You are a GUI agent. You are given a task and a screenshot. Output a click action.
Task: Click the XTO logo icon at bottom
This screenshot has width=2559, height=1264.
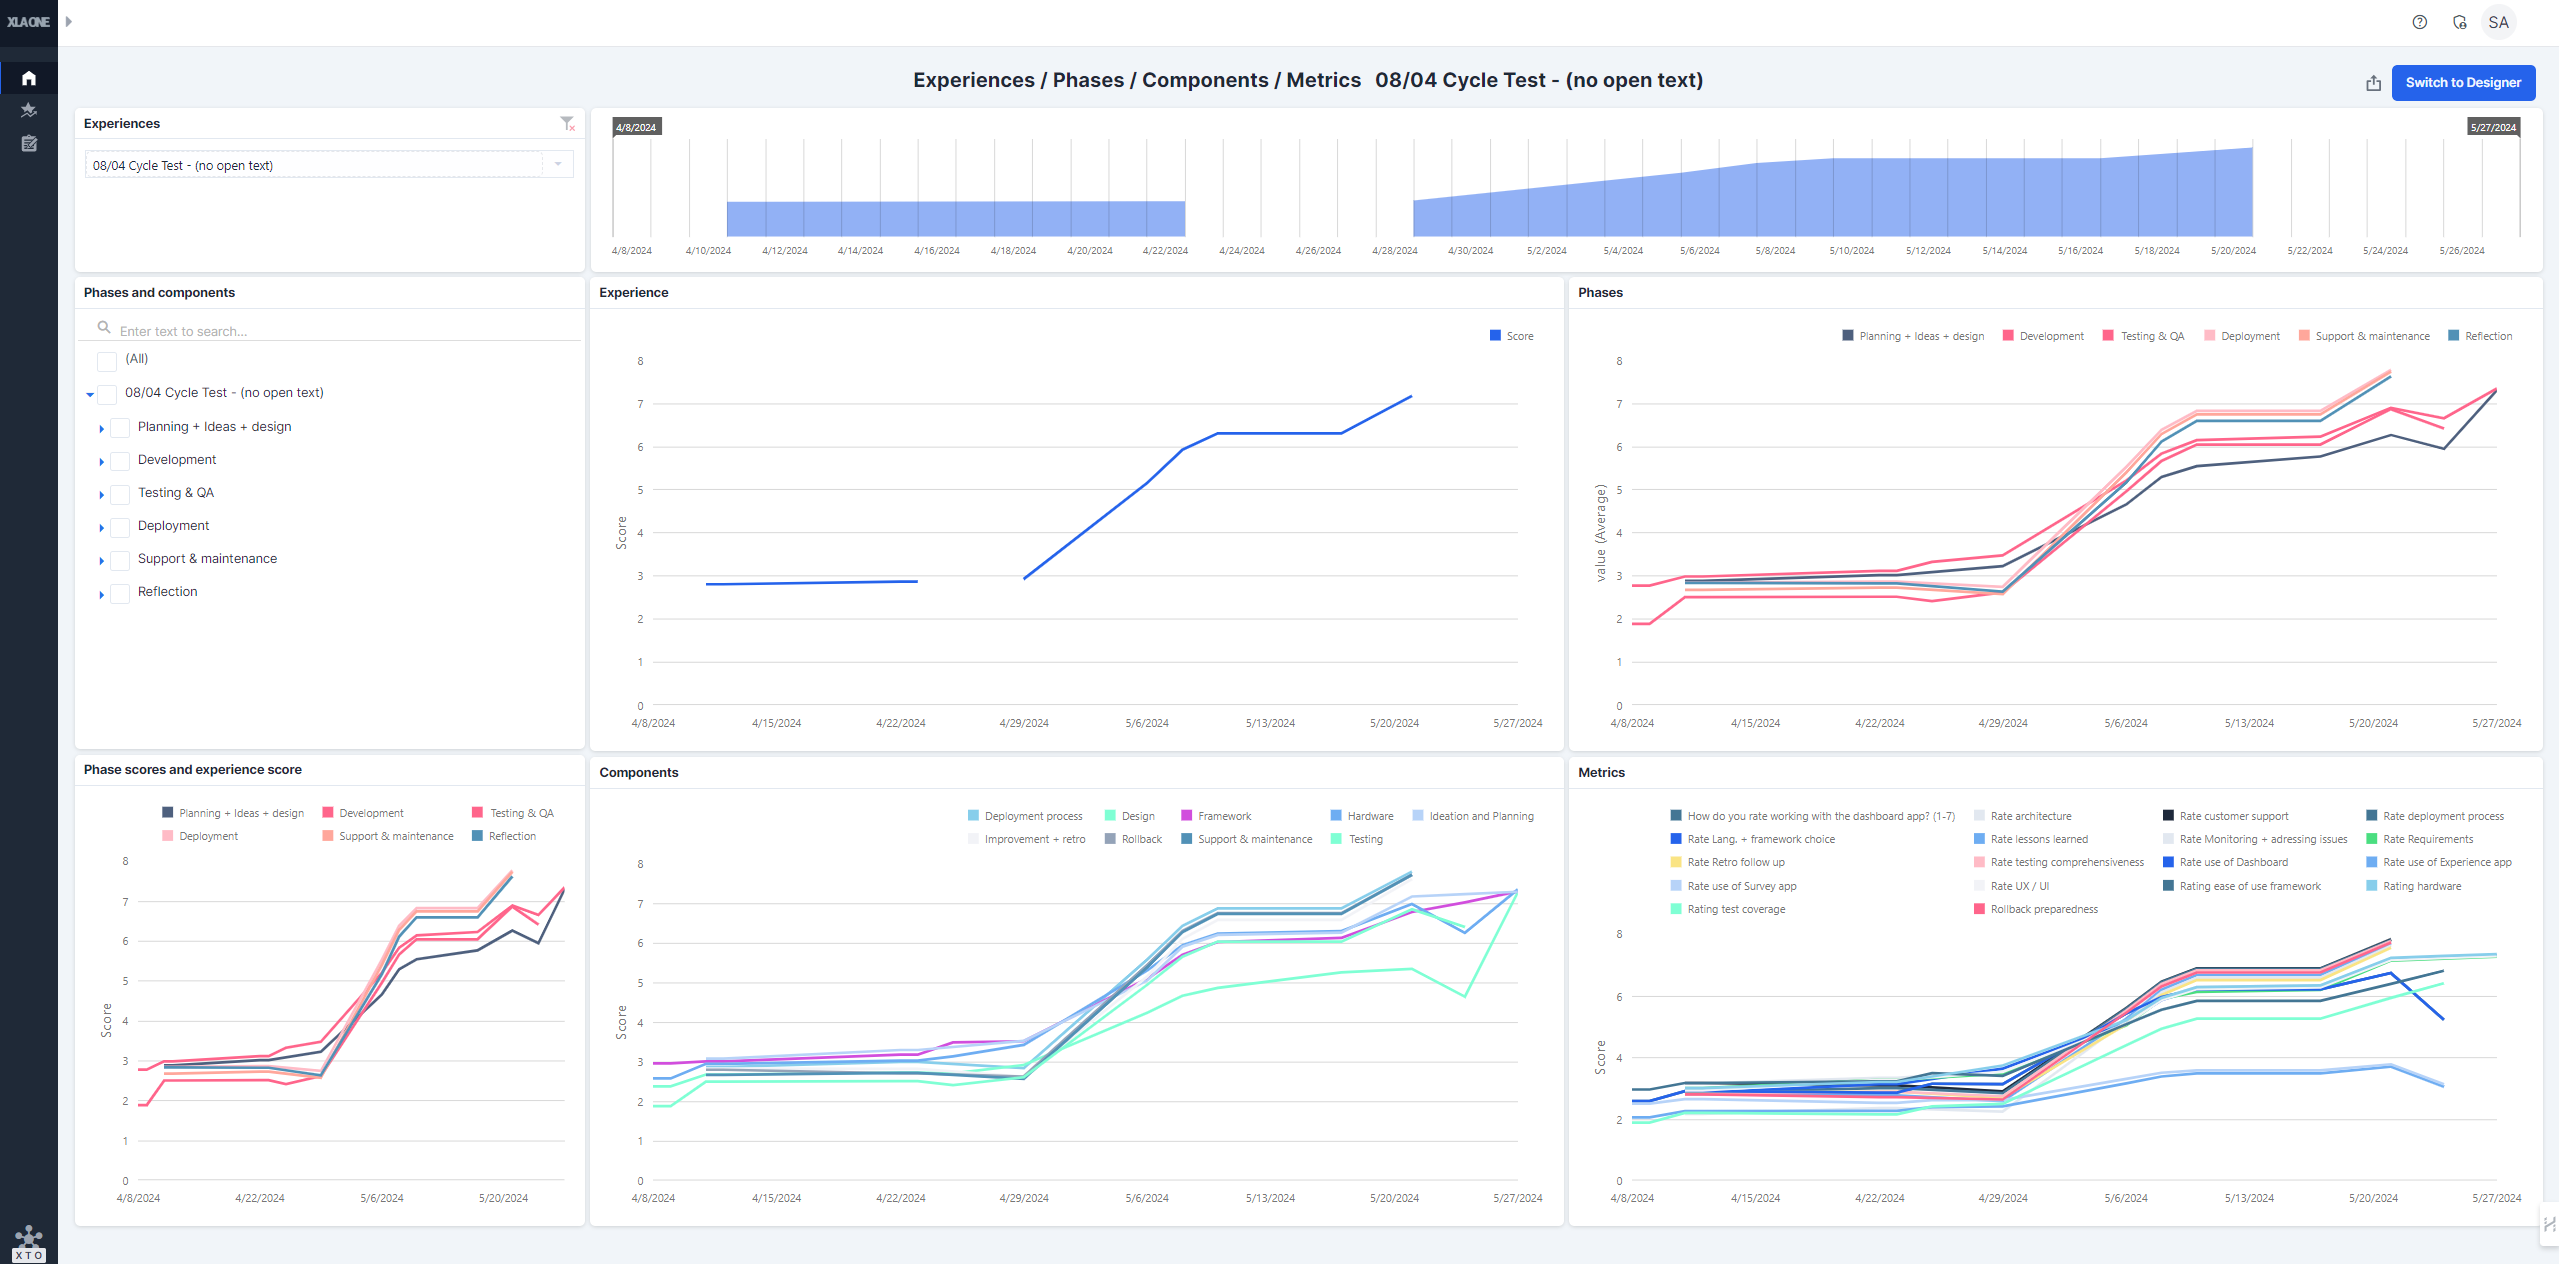click(x=29, y=1243)
